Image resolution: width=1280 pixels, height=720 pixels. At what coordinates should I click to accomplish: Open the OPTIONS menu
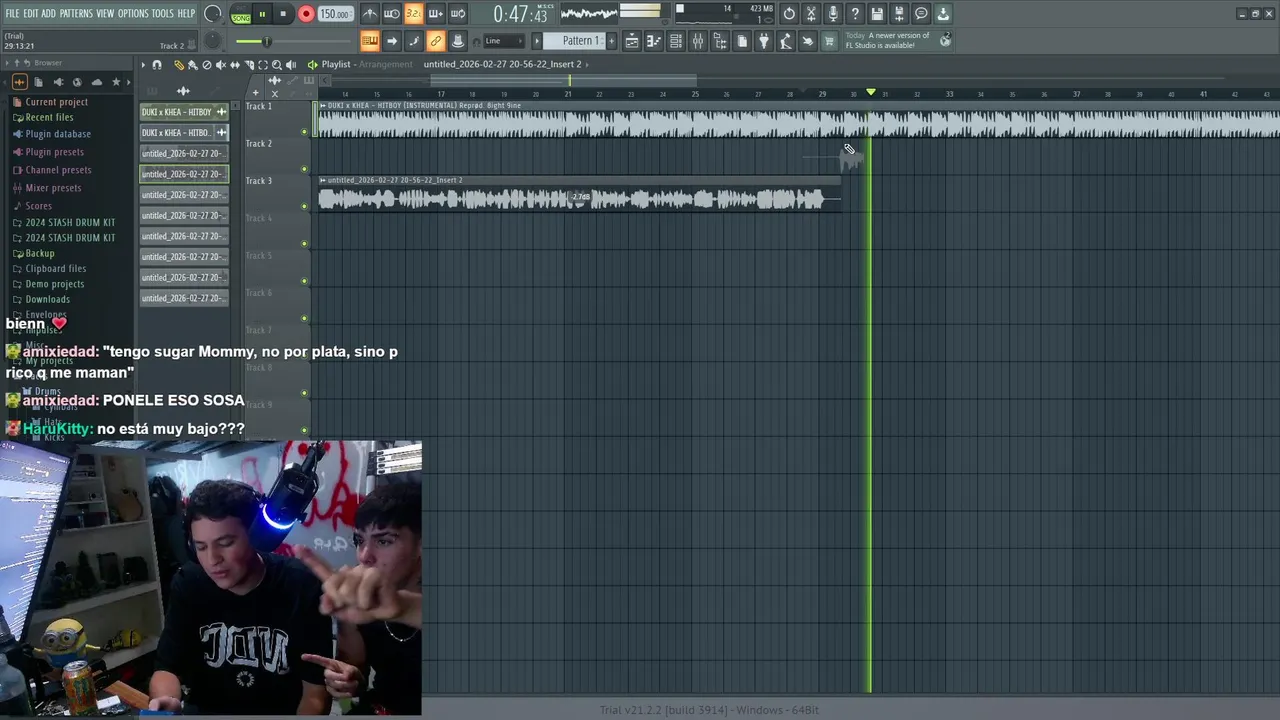click(x=133, y=14)
